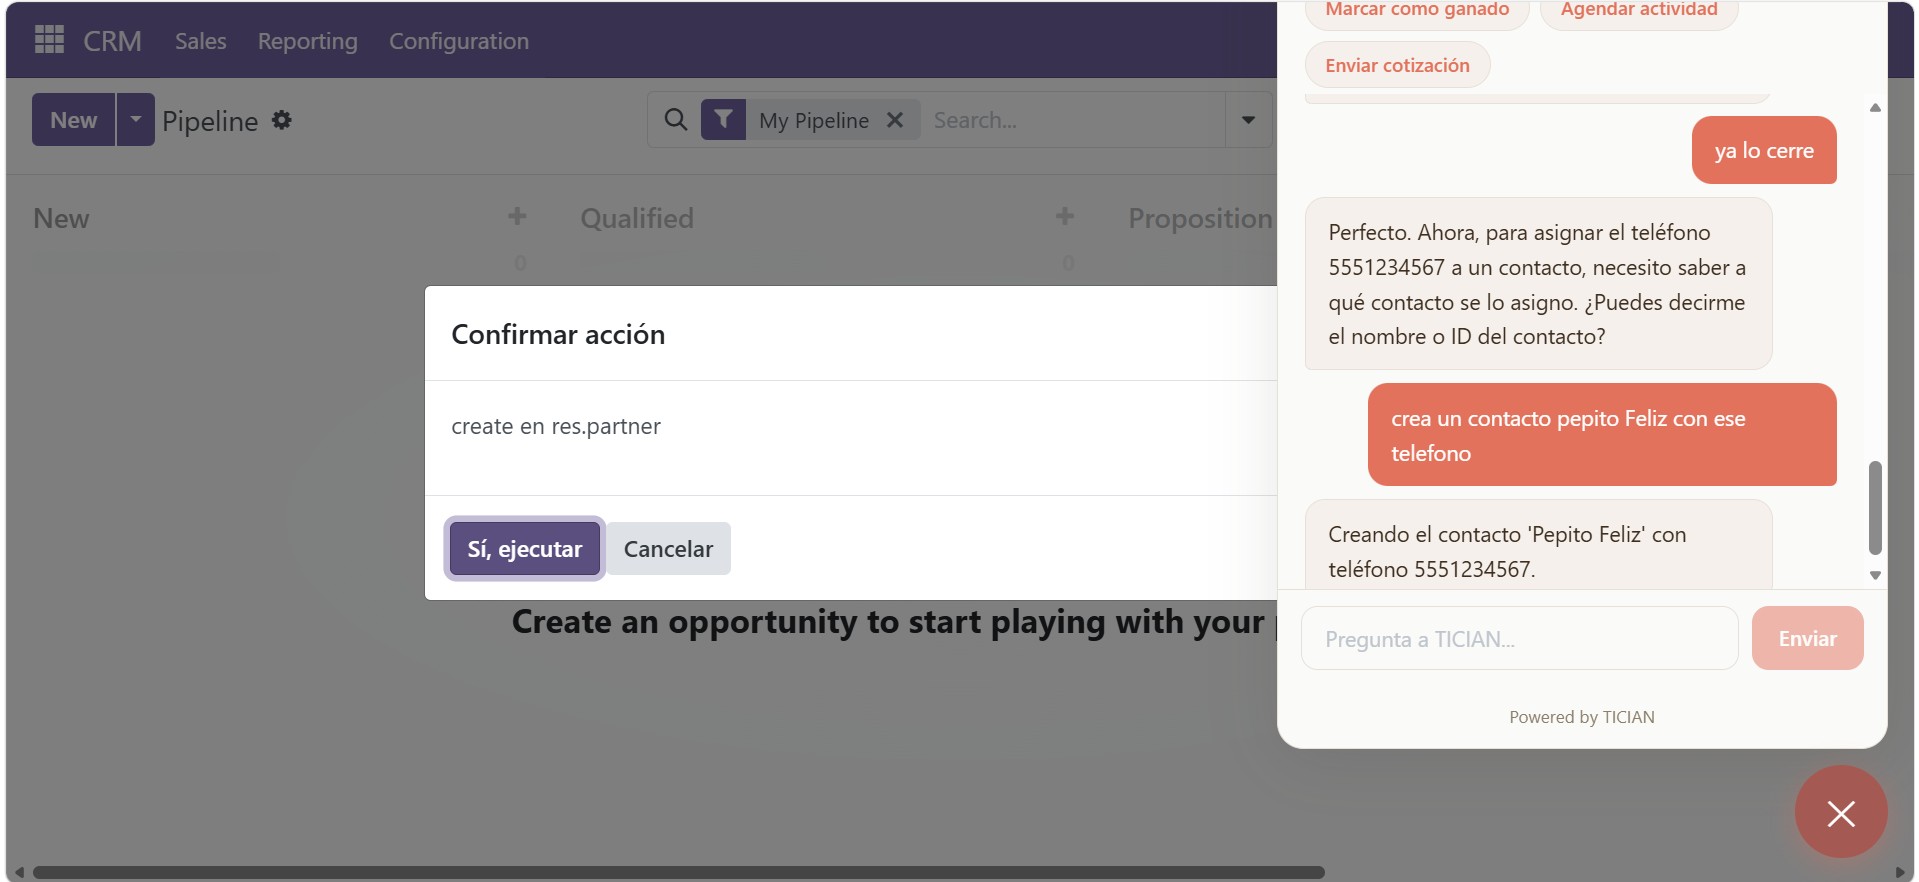The width and height of the screenshot is (1919, 882).
Task: Click the chat vertical scrollbar thumb
Action: click(x=1875, y=508)
